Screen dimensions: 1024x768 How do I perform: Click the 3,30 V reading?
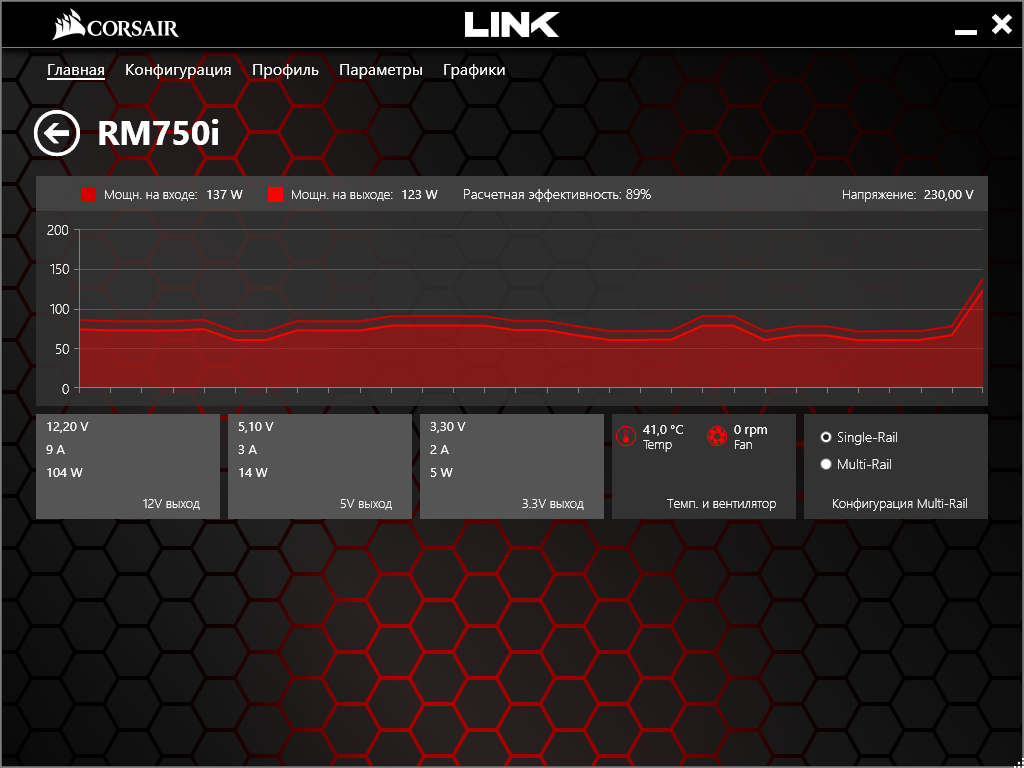point(448,427)
